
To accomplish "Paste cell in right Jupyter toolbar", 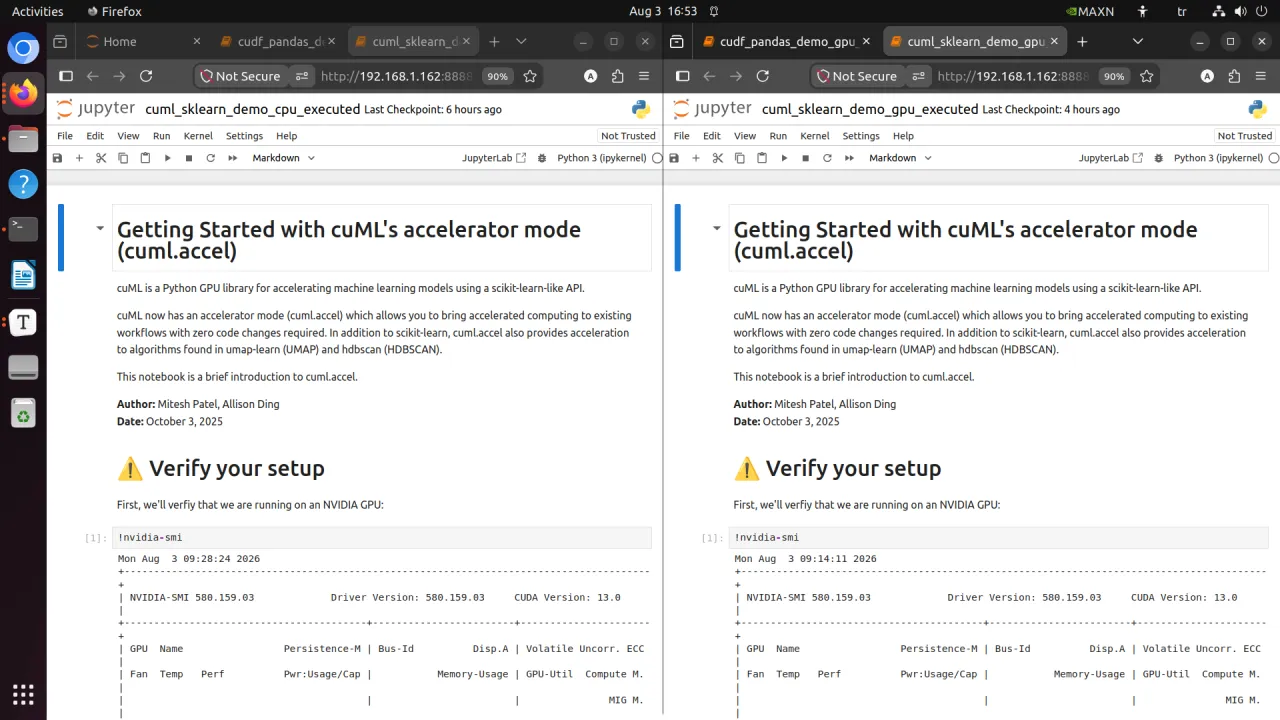I will click(762, 158).
